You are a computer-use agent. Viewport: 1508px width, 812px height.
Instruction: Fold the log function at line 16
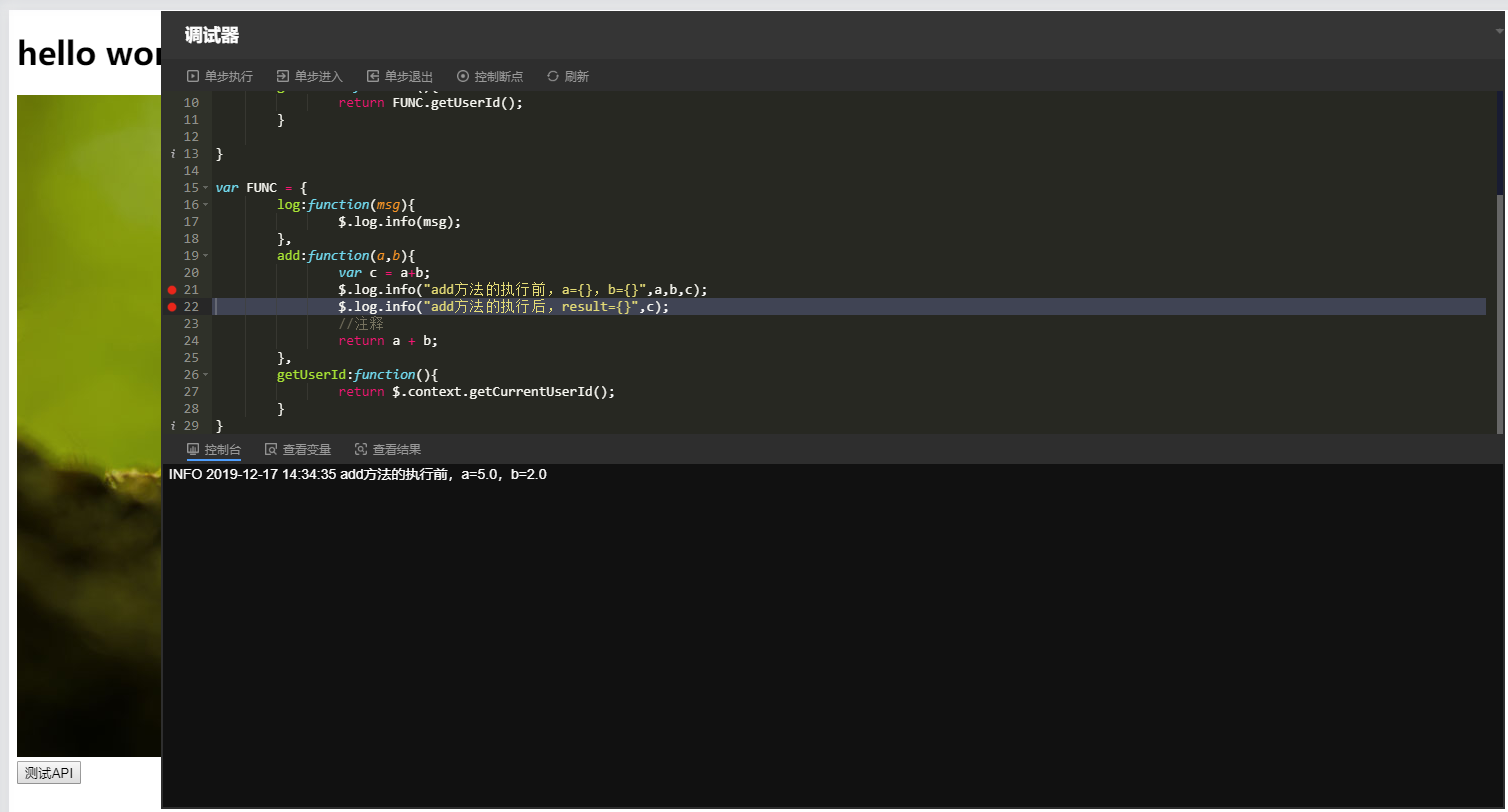coord(205,205)
